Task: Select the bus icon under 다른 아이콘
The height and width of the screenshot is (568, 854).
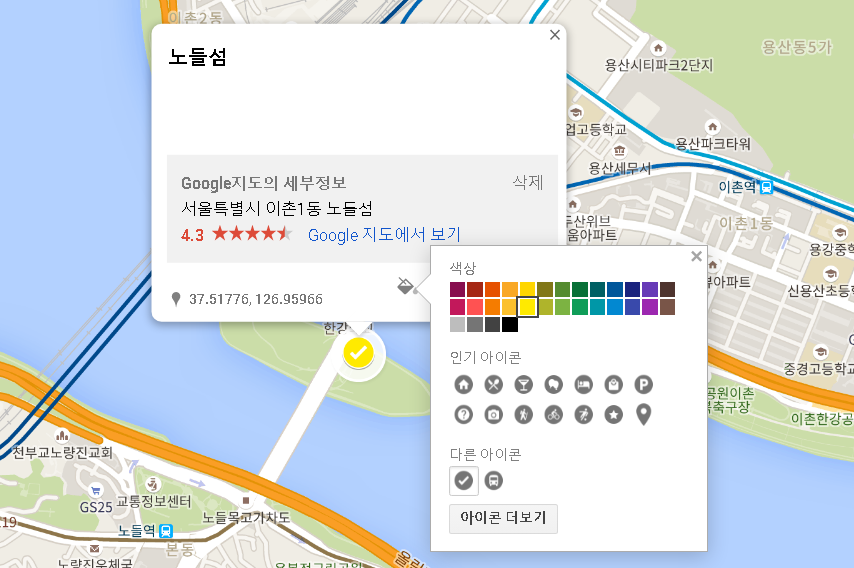Action: [x=493, y=481]
